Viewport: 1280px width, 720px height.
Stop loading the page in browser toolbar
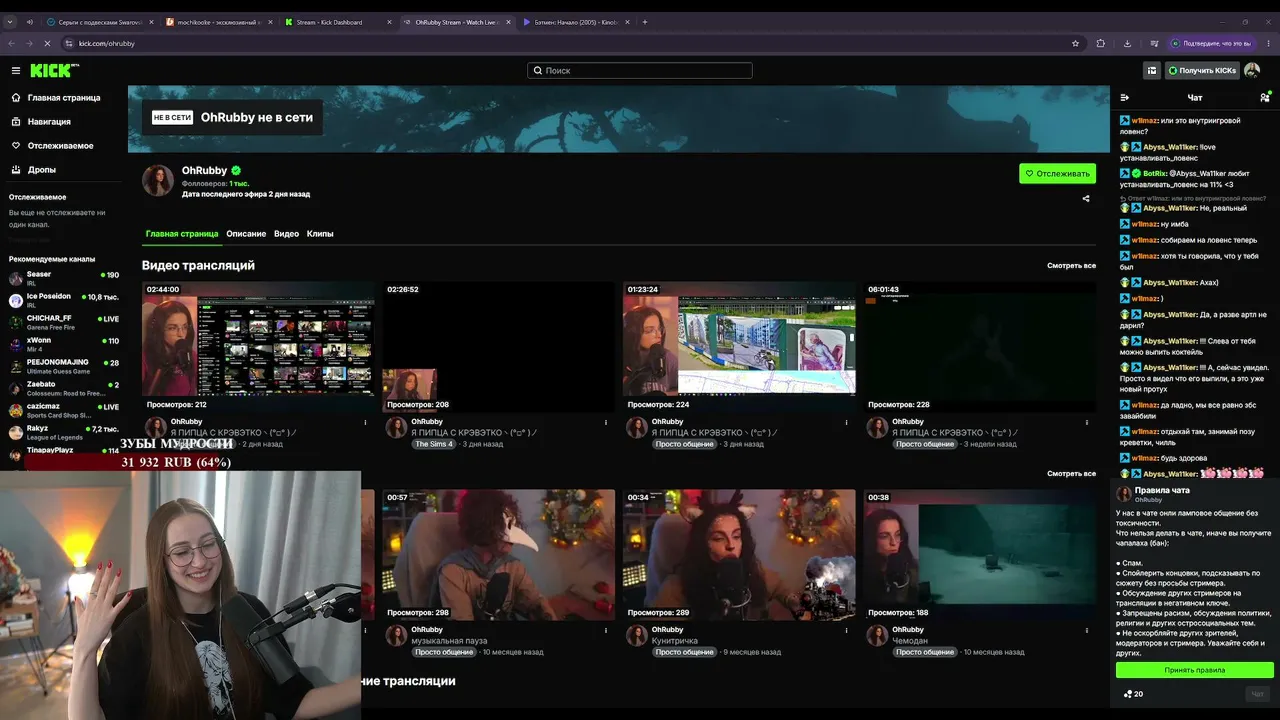pyautogui.click(x=47, y=43)
